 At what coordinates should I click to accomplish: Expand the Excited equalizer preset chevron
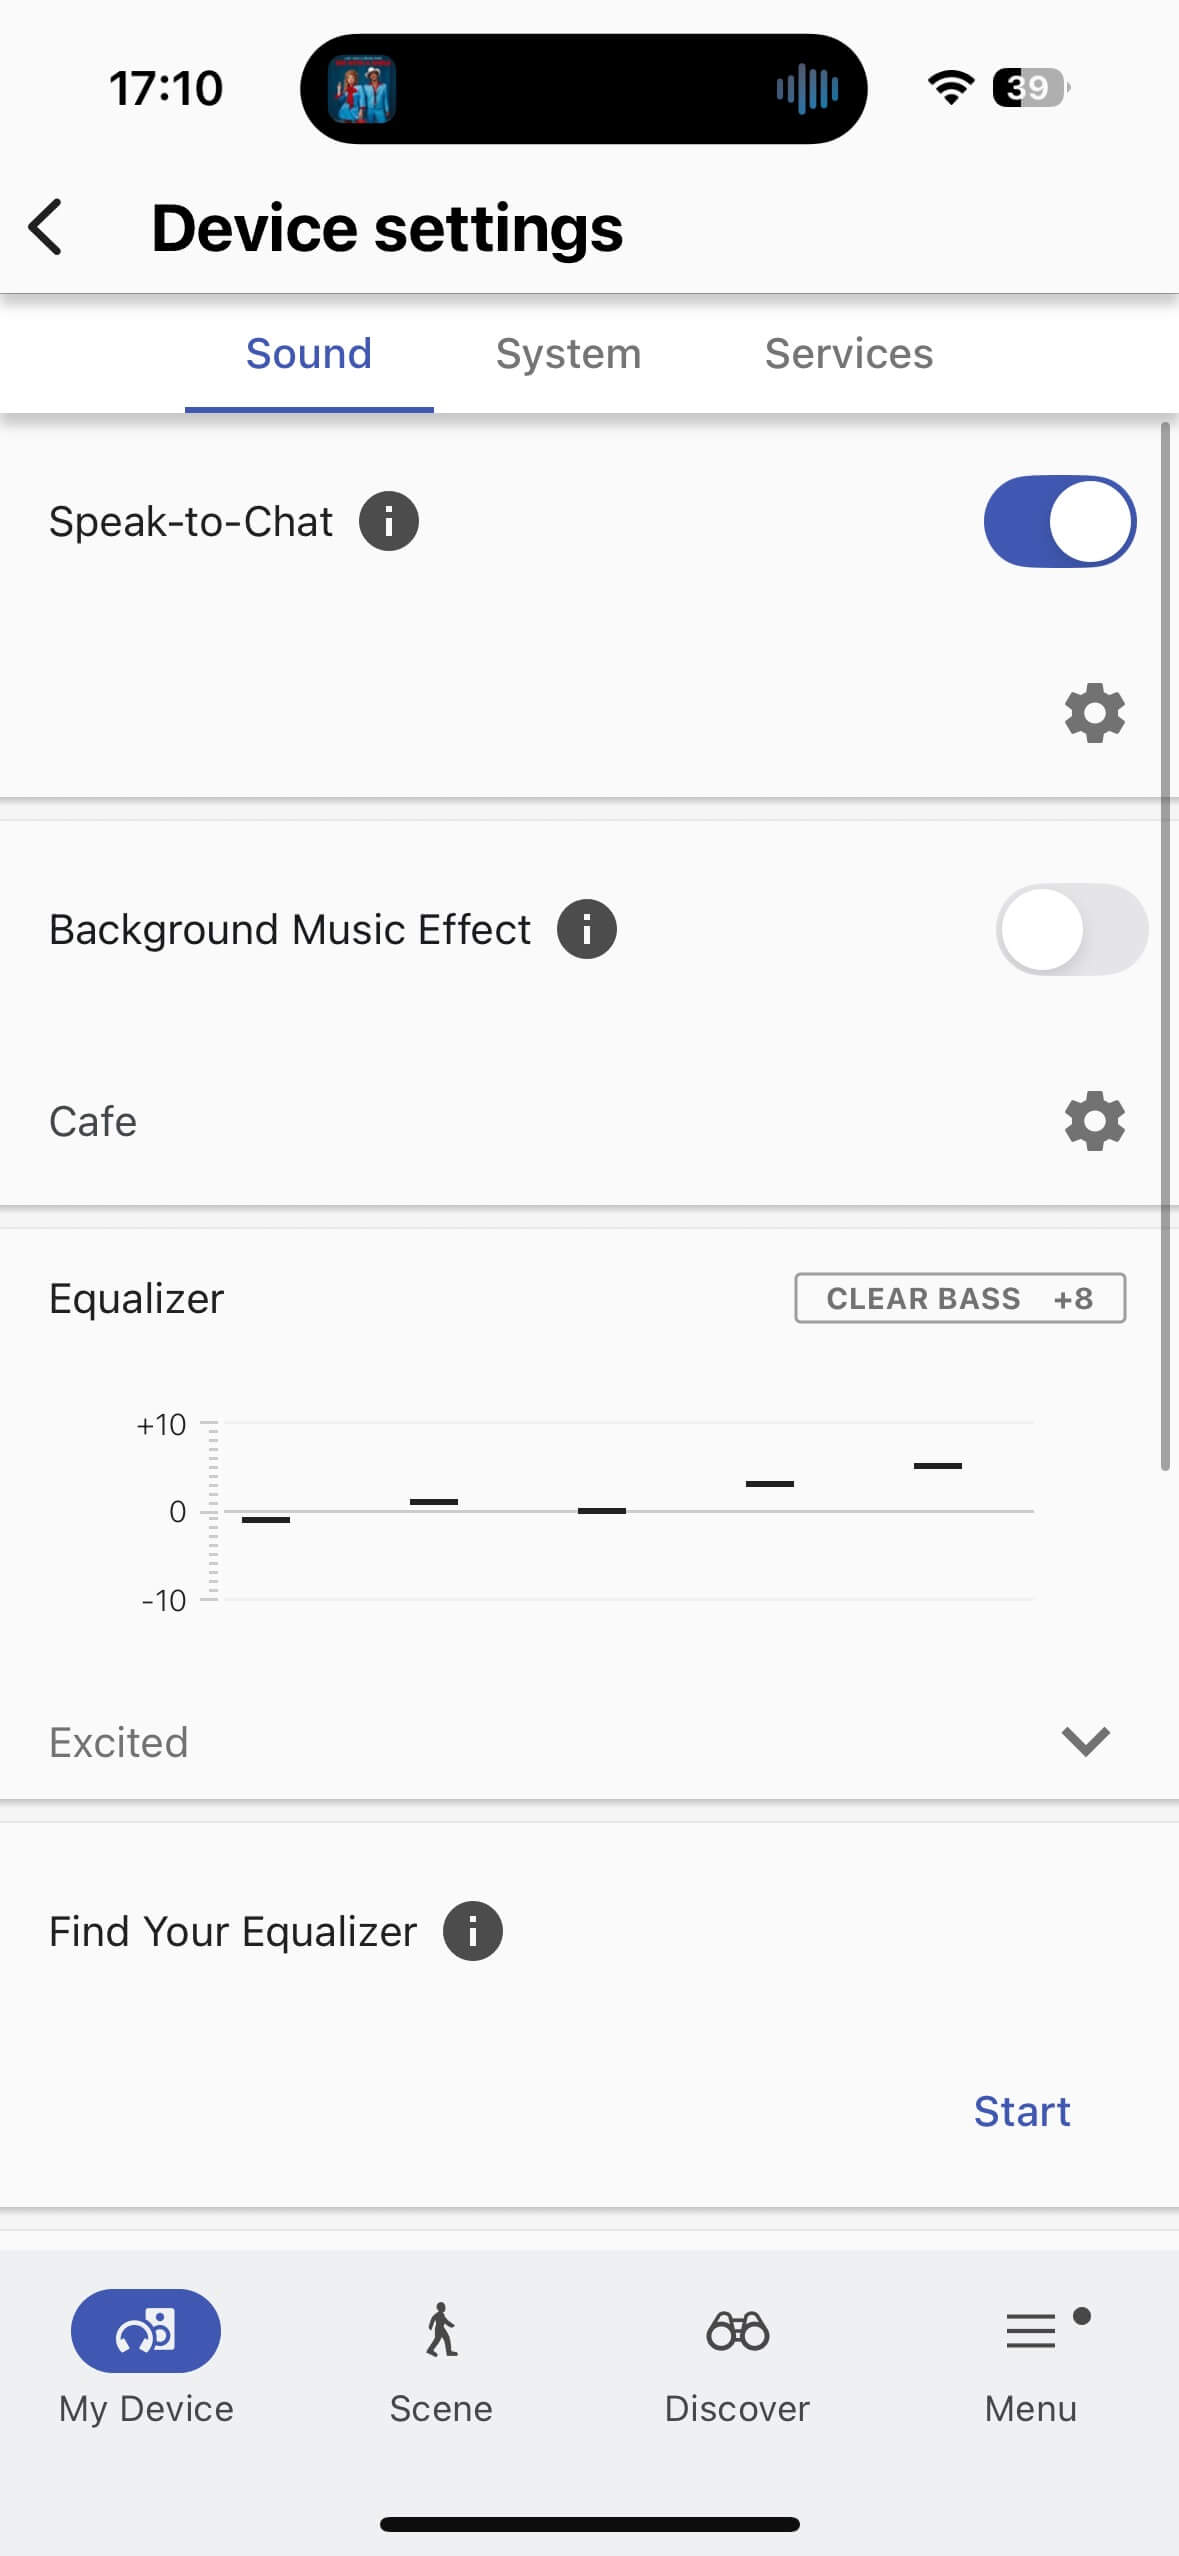pos(1085,1741)
